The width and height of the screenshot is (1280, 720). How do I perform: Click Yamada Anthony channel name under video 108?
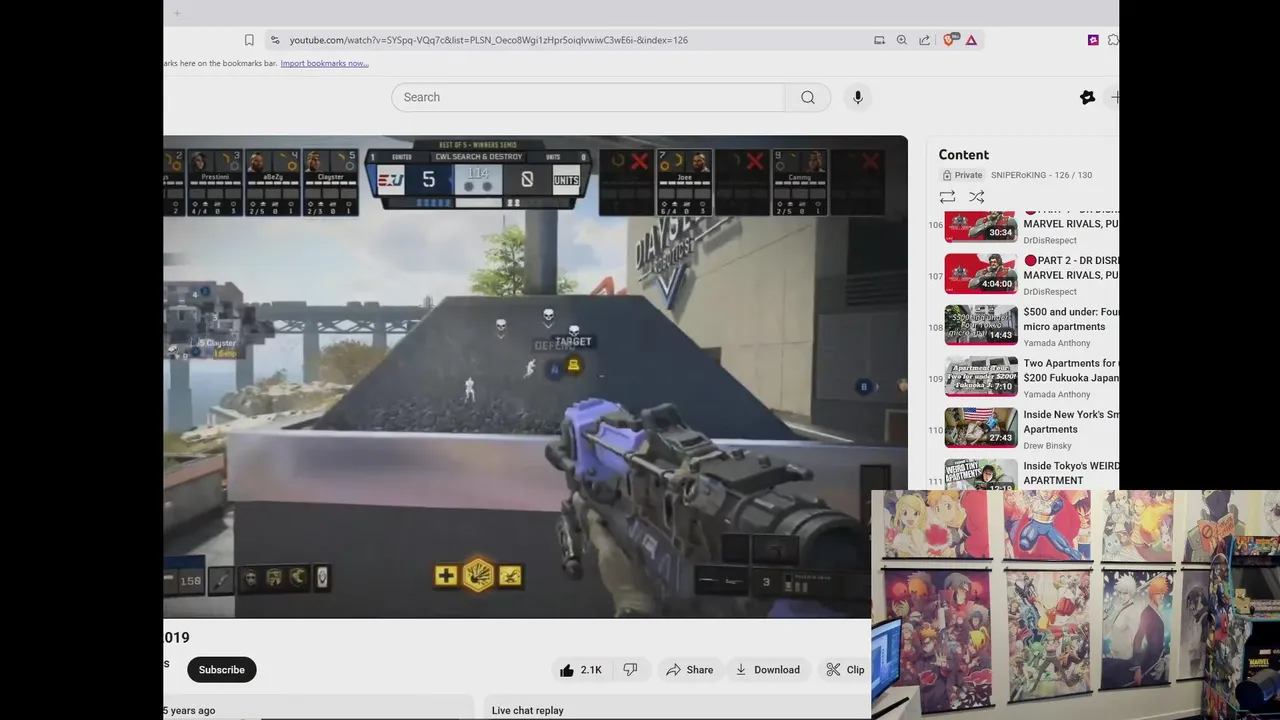[1057, 343]
